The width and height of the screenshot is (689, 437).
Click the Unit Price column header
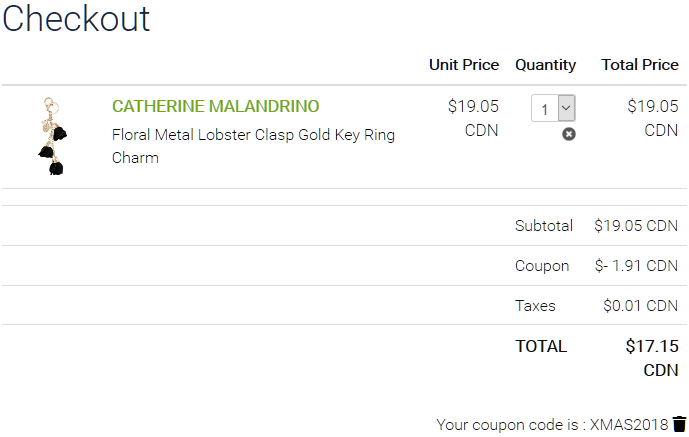pyautogui.click(x=464, y=65)
